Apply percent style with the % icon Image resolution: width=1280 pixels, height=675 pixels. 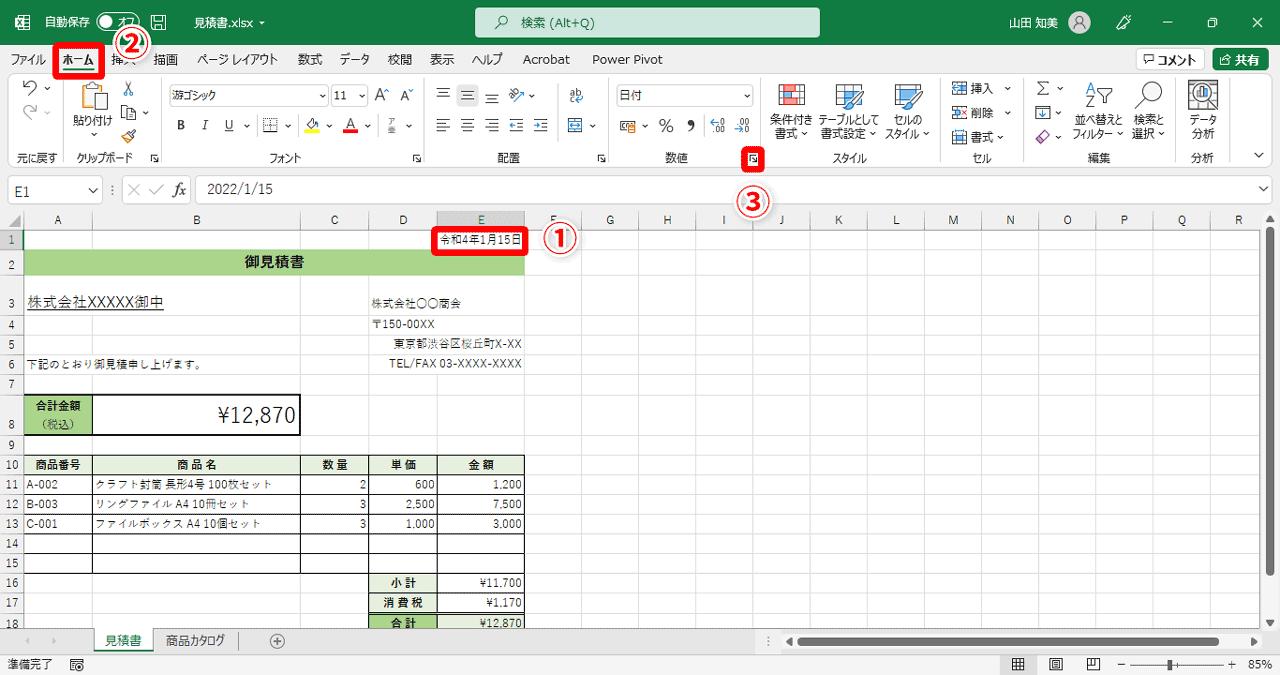point(666,127)
